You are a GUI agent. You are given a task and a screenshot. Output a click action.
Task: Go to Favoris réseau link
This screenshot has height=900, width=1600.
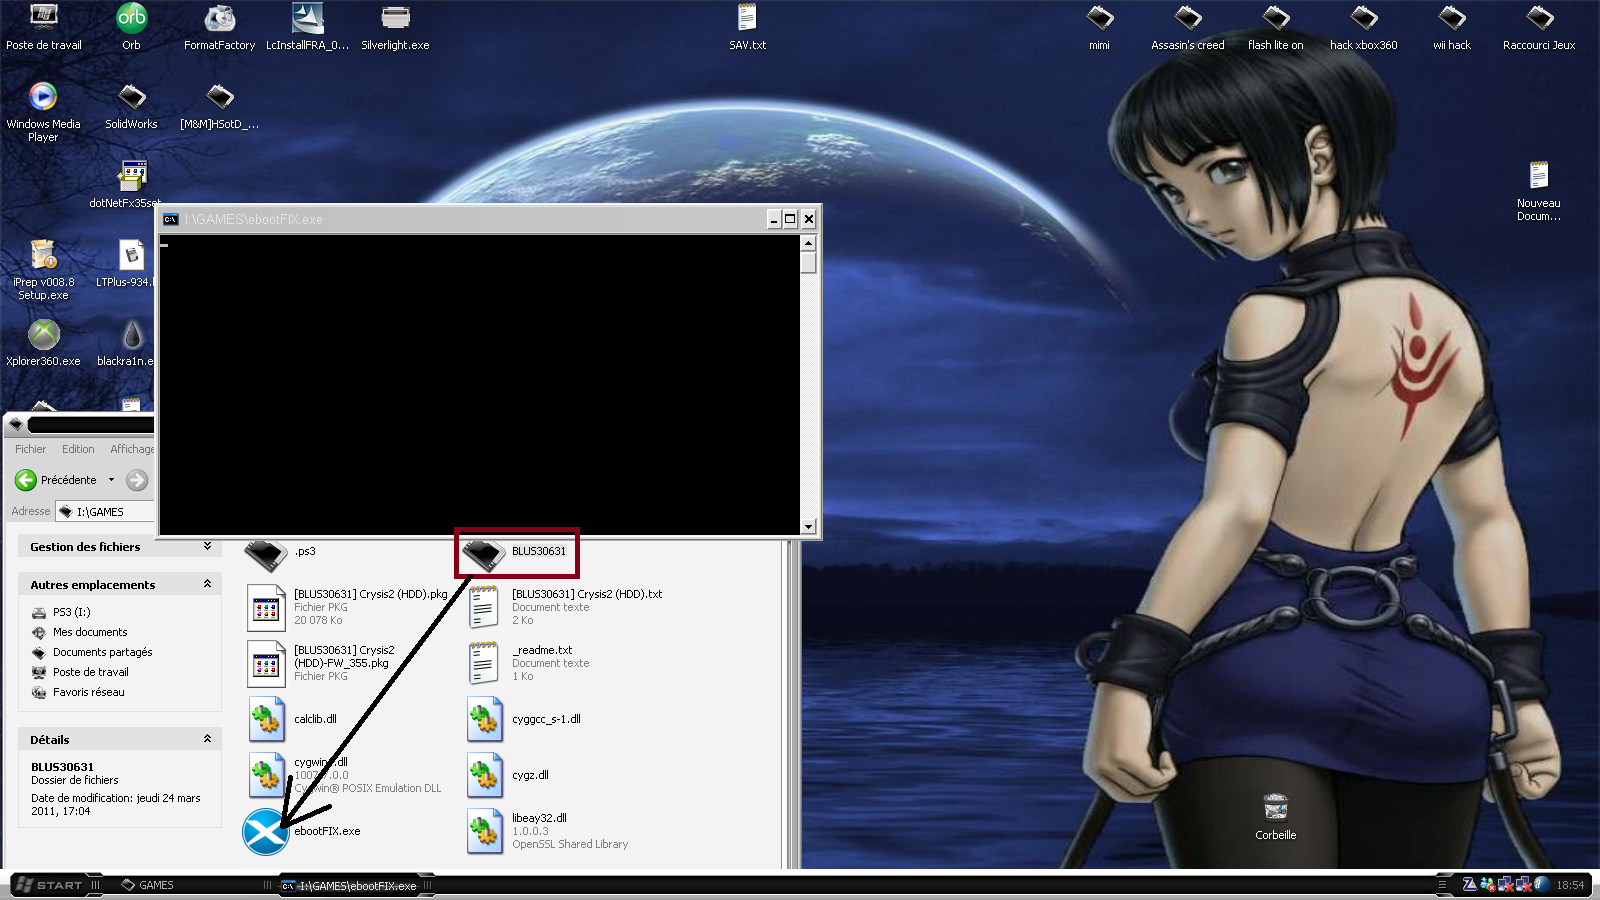[x=78, y=692]
